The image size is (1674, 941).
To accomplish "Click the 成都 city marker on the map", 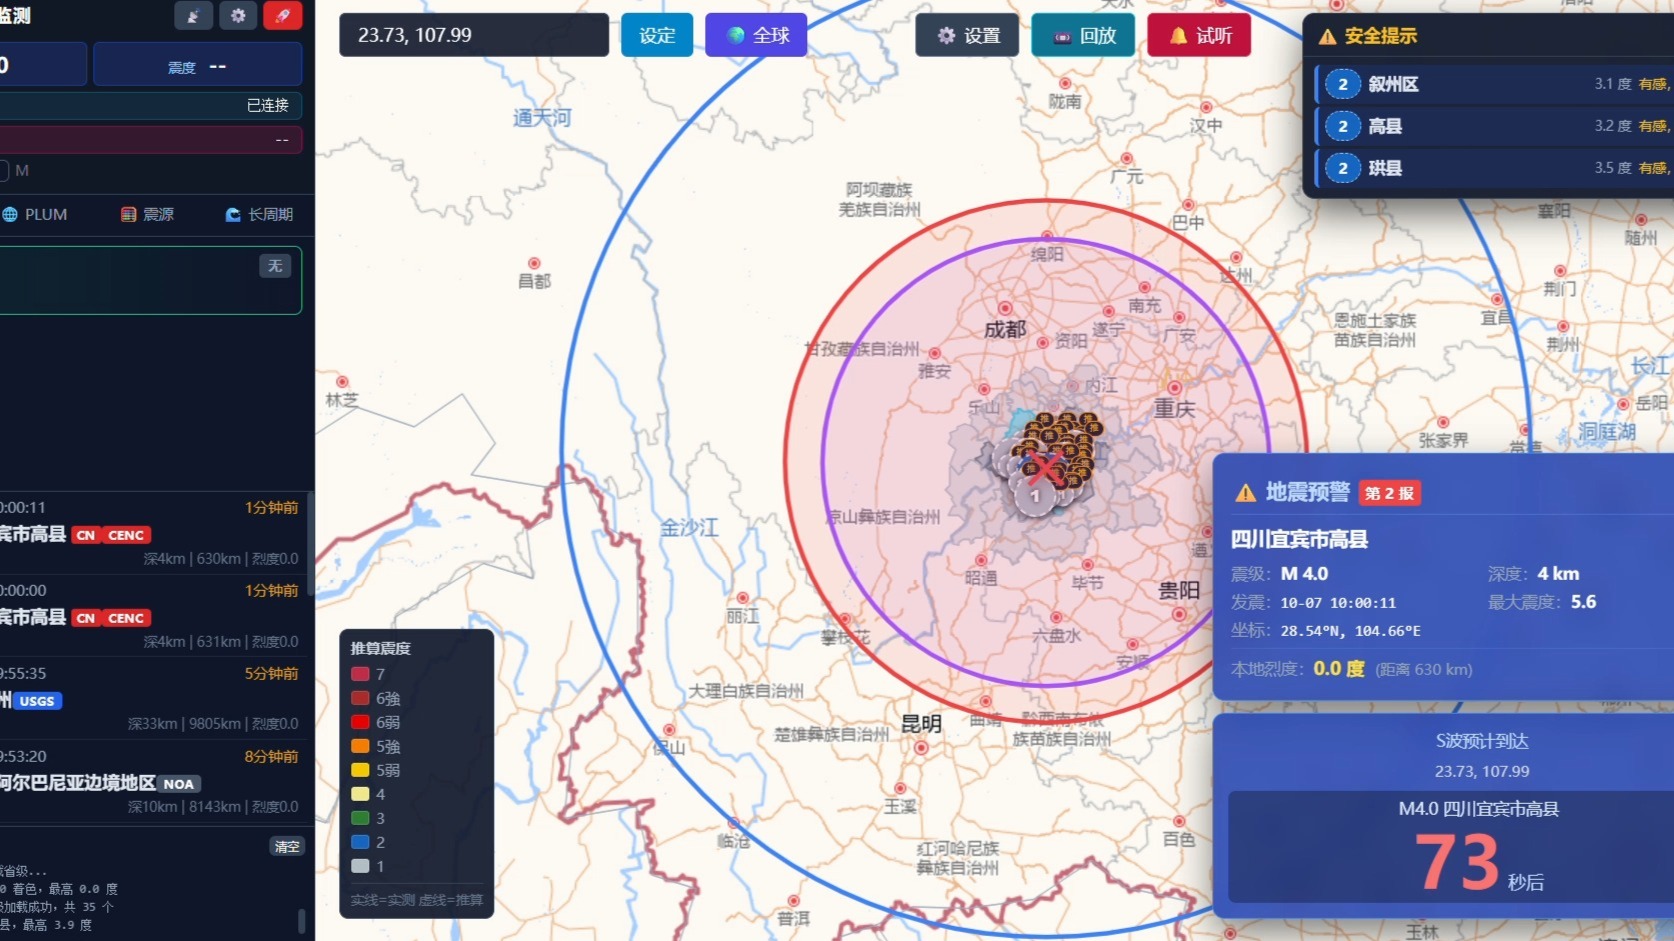I will tap(1005, 308).
